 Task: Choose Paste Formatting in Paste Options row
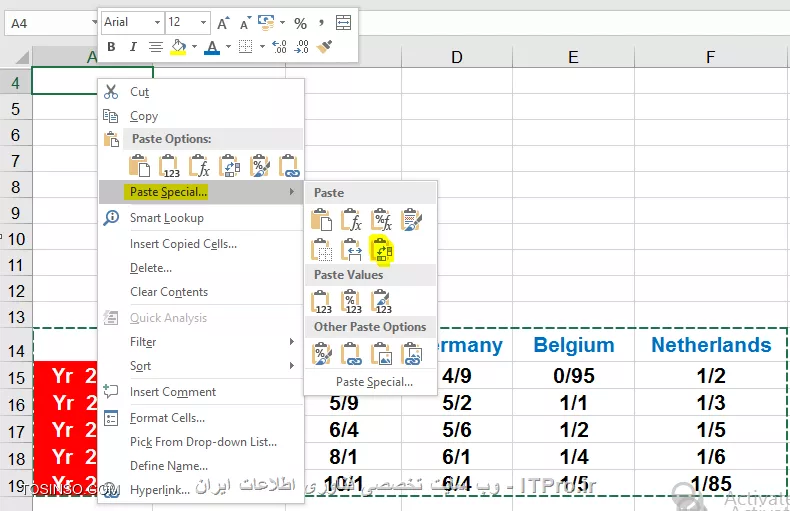point(259,166)
